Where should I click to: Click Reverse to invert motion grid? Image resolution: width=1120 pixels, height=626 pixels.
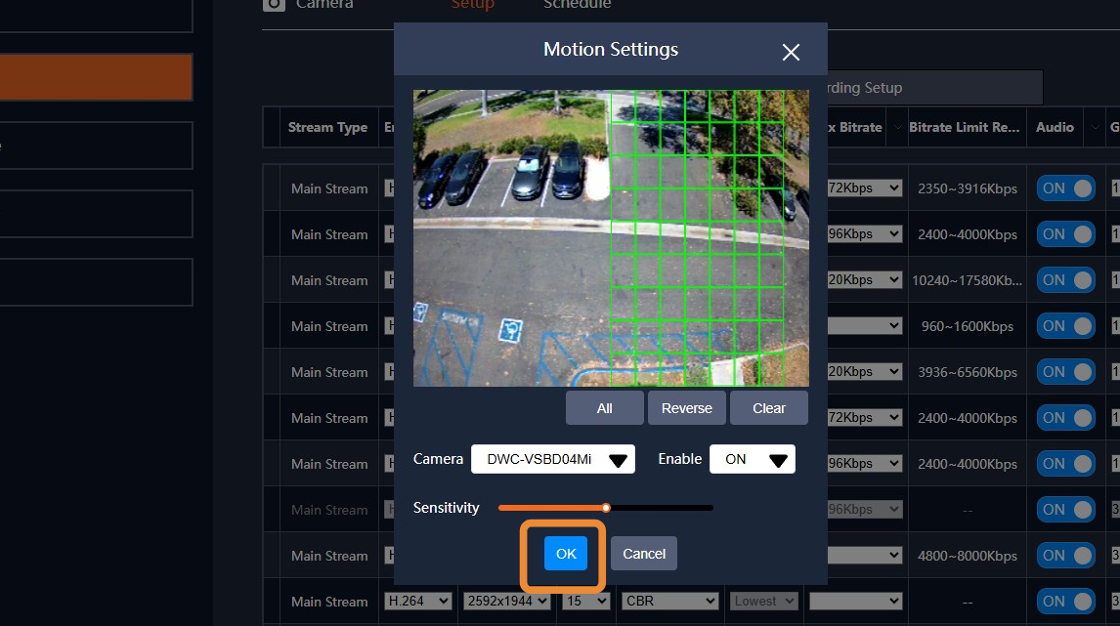[686, 408]
